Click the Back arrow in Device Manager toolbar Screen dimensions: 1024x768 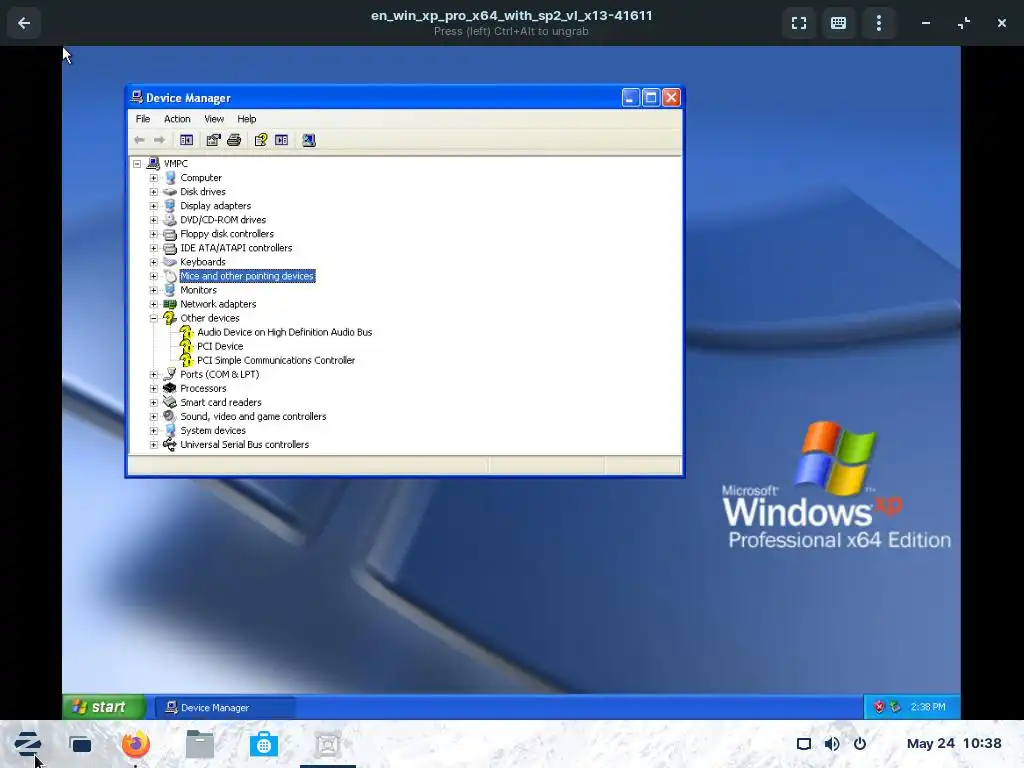coord(139,140)
